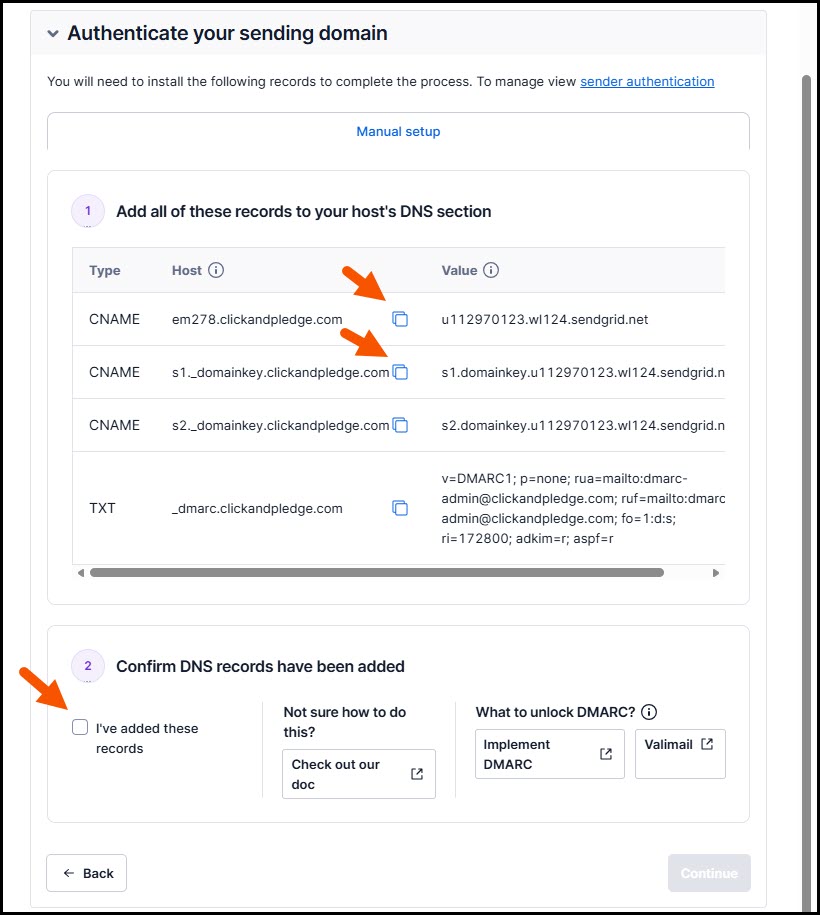Check the I've added these records box
This screenshot has height=915, width=820.
coord(80,727)
